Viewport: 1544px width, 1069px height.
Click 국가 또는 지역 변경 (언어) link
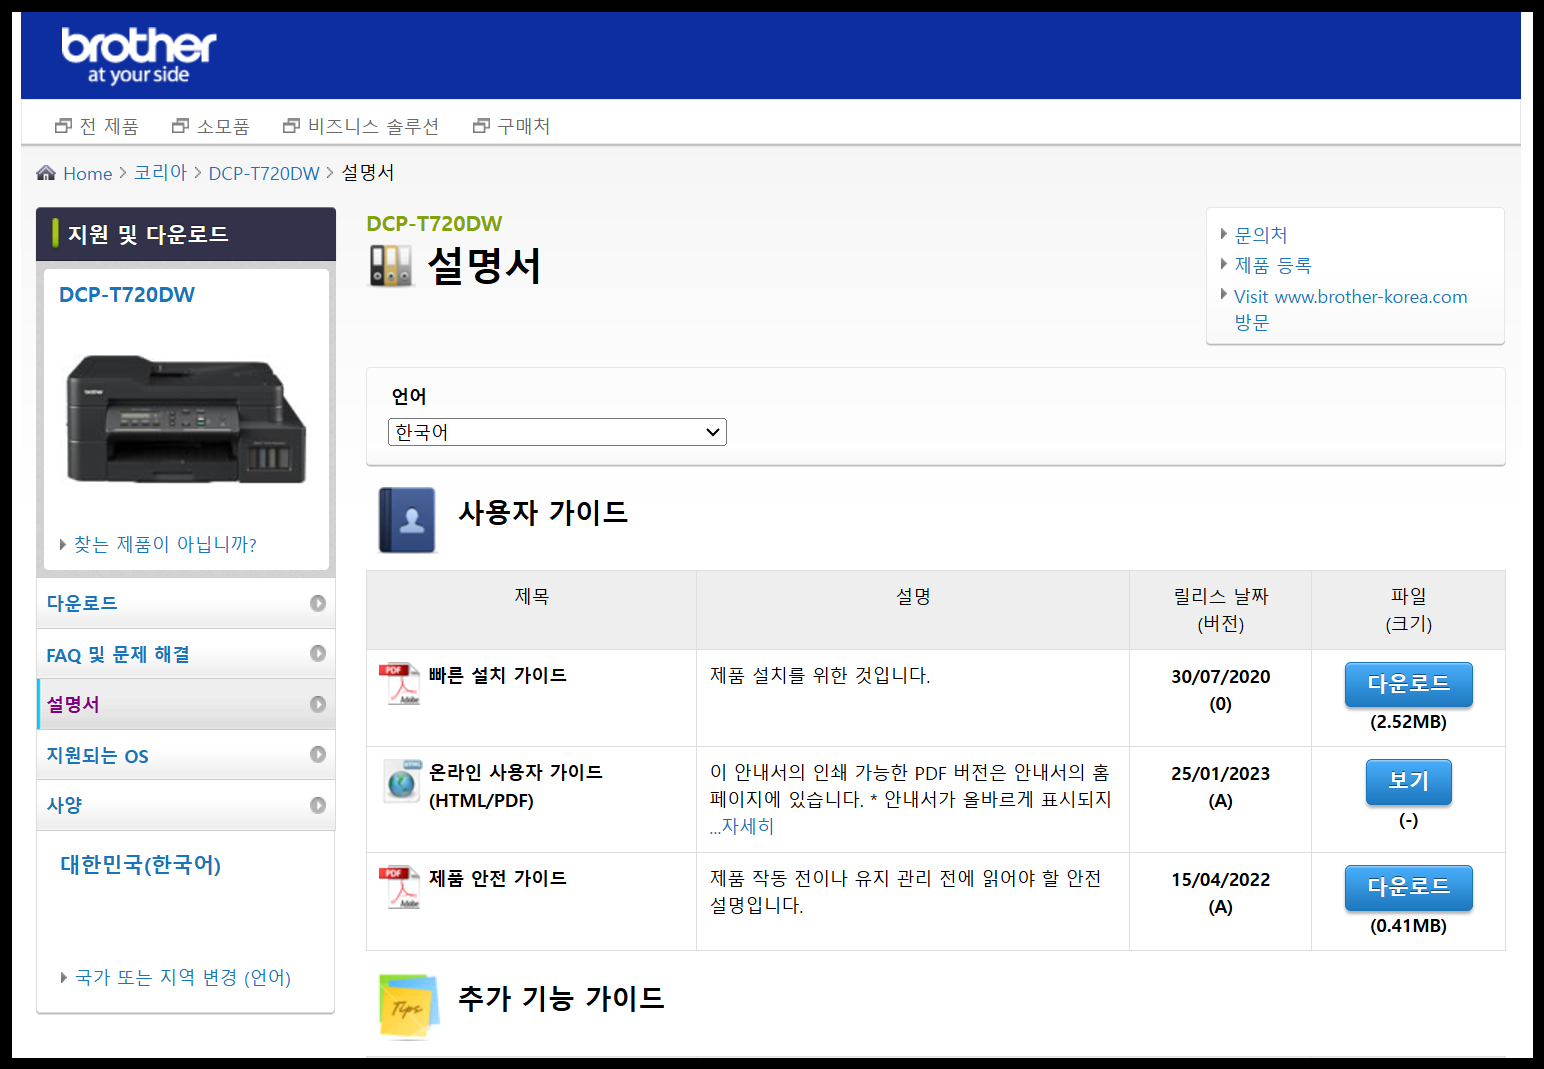[x=183, y=977]
